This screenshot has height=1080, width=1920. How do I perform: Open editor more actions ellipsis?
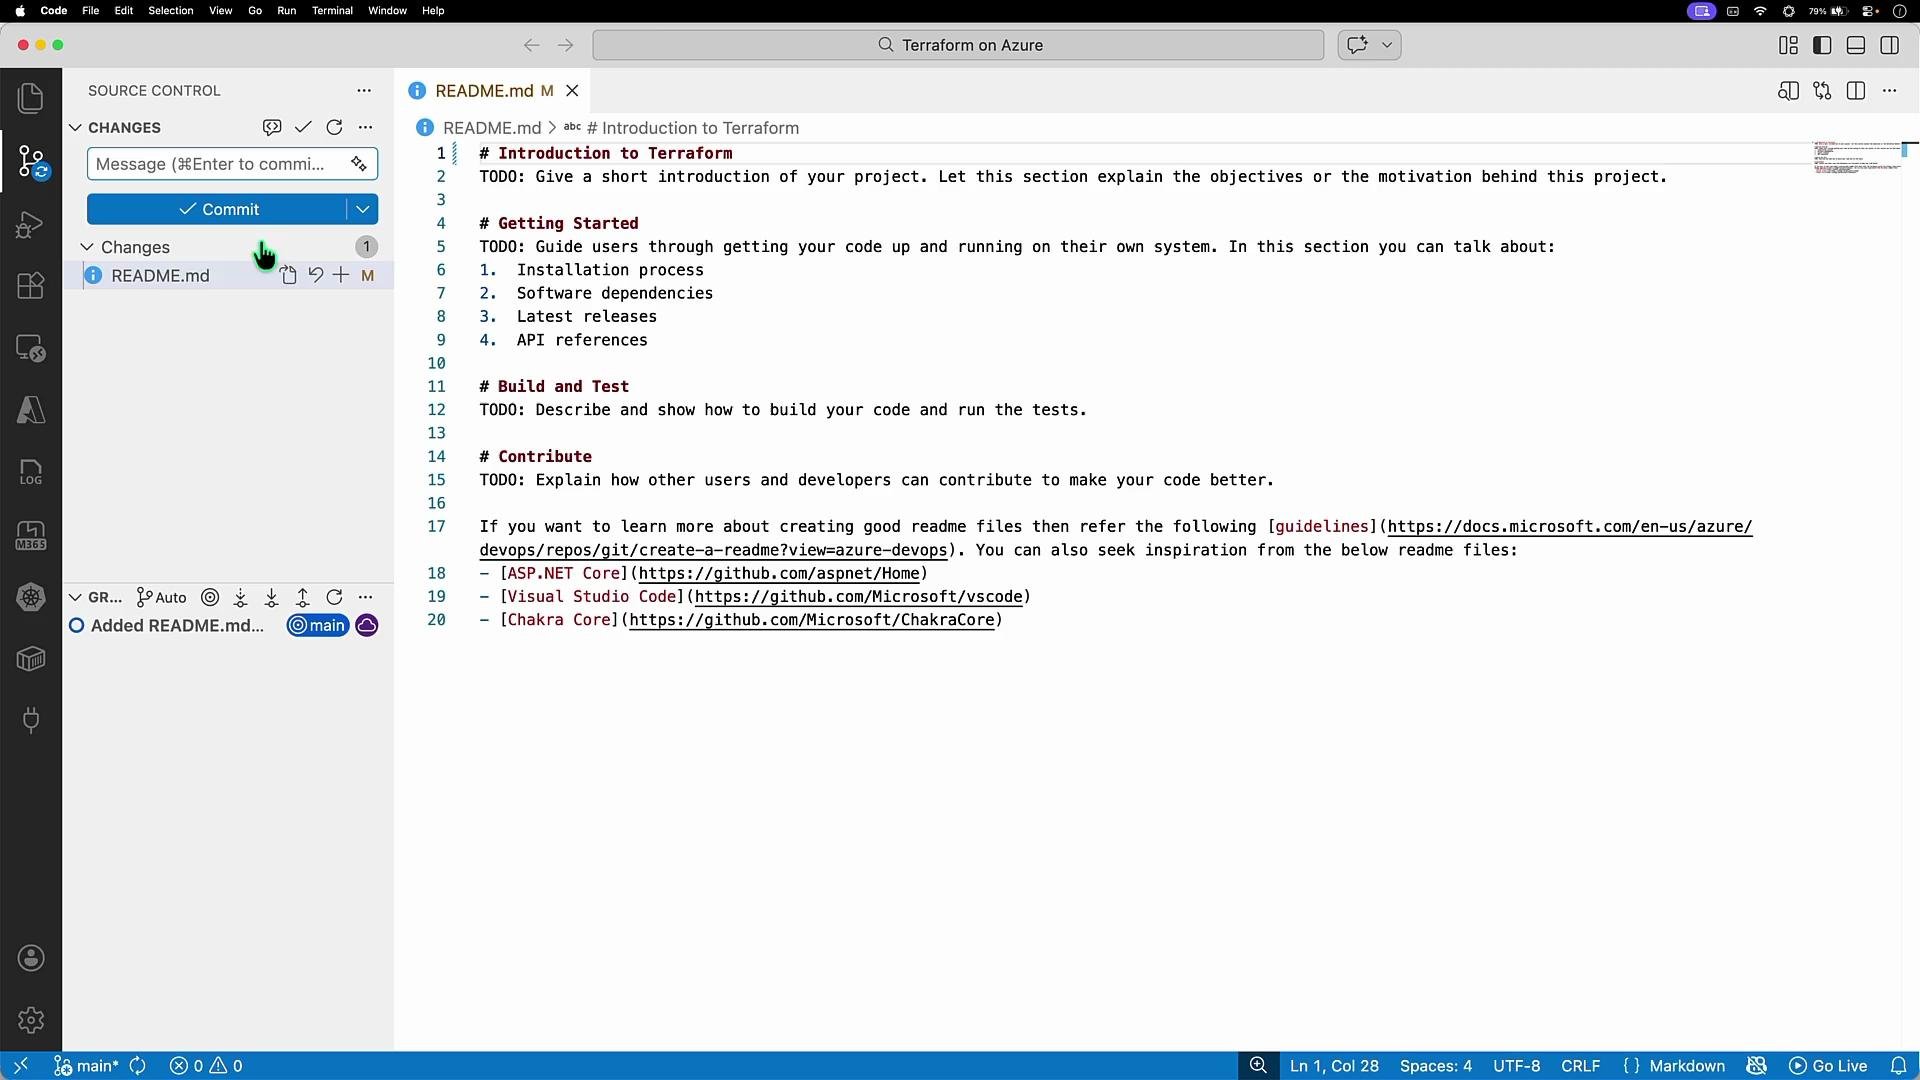coord(1889,91)
